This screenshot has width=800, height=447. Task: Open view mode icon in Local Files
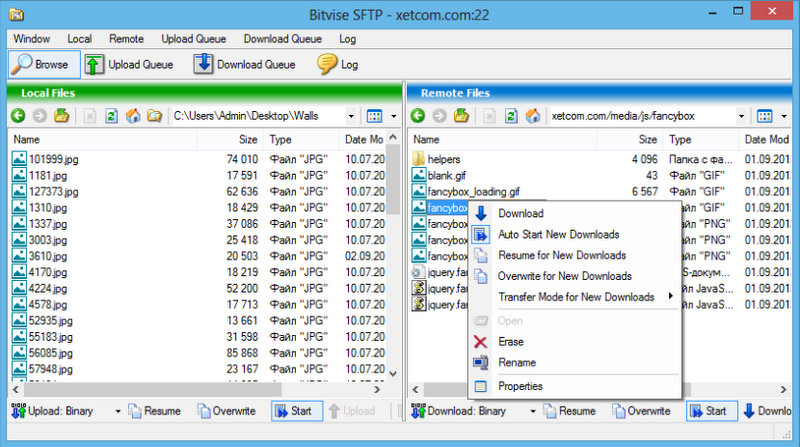[x=374, y=116]
